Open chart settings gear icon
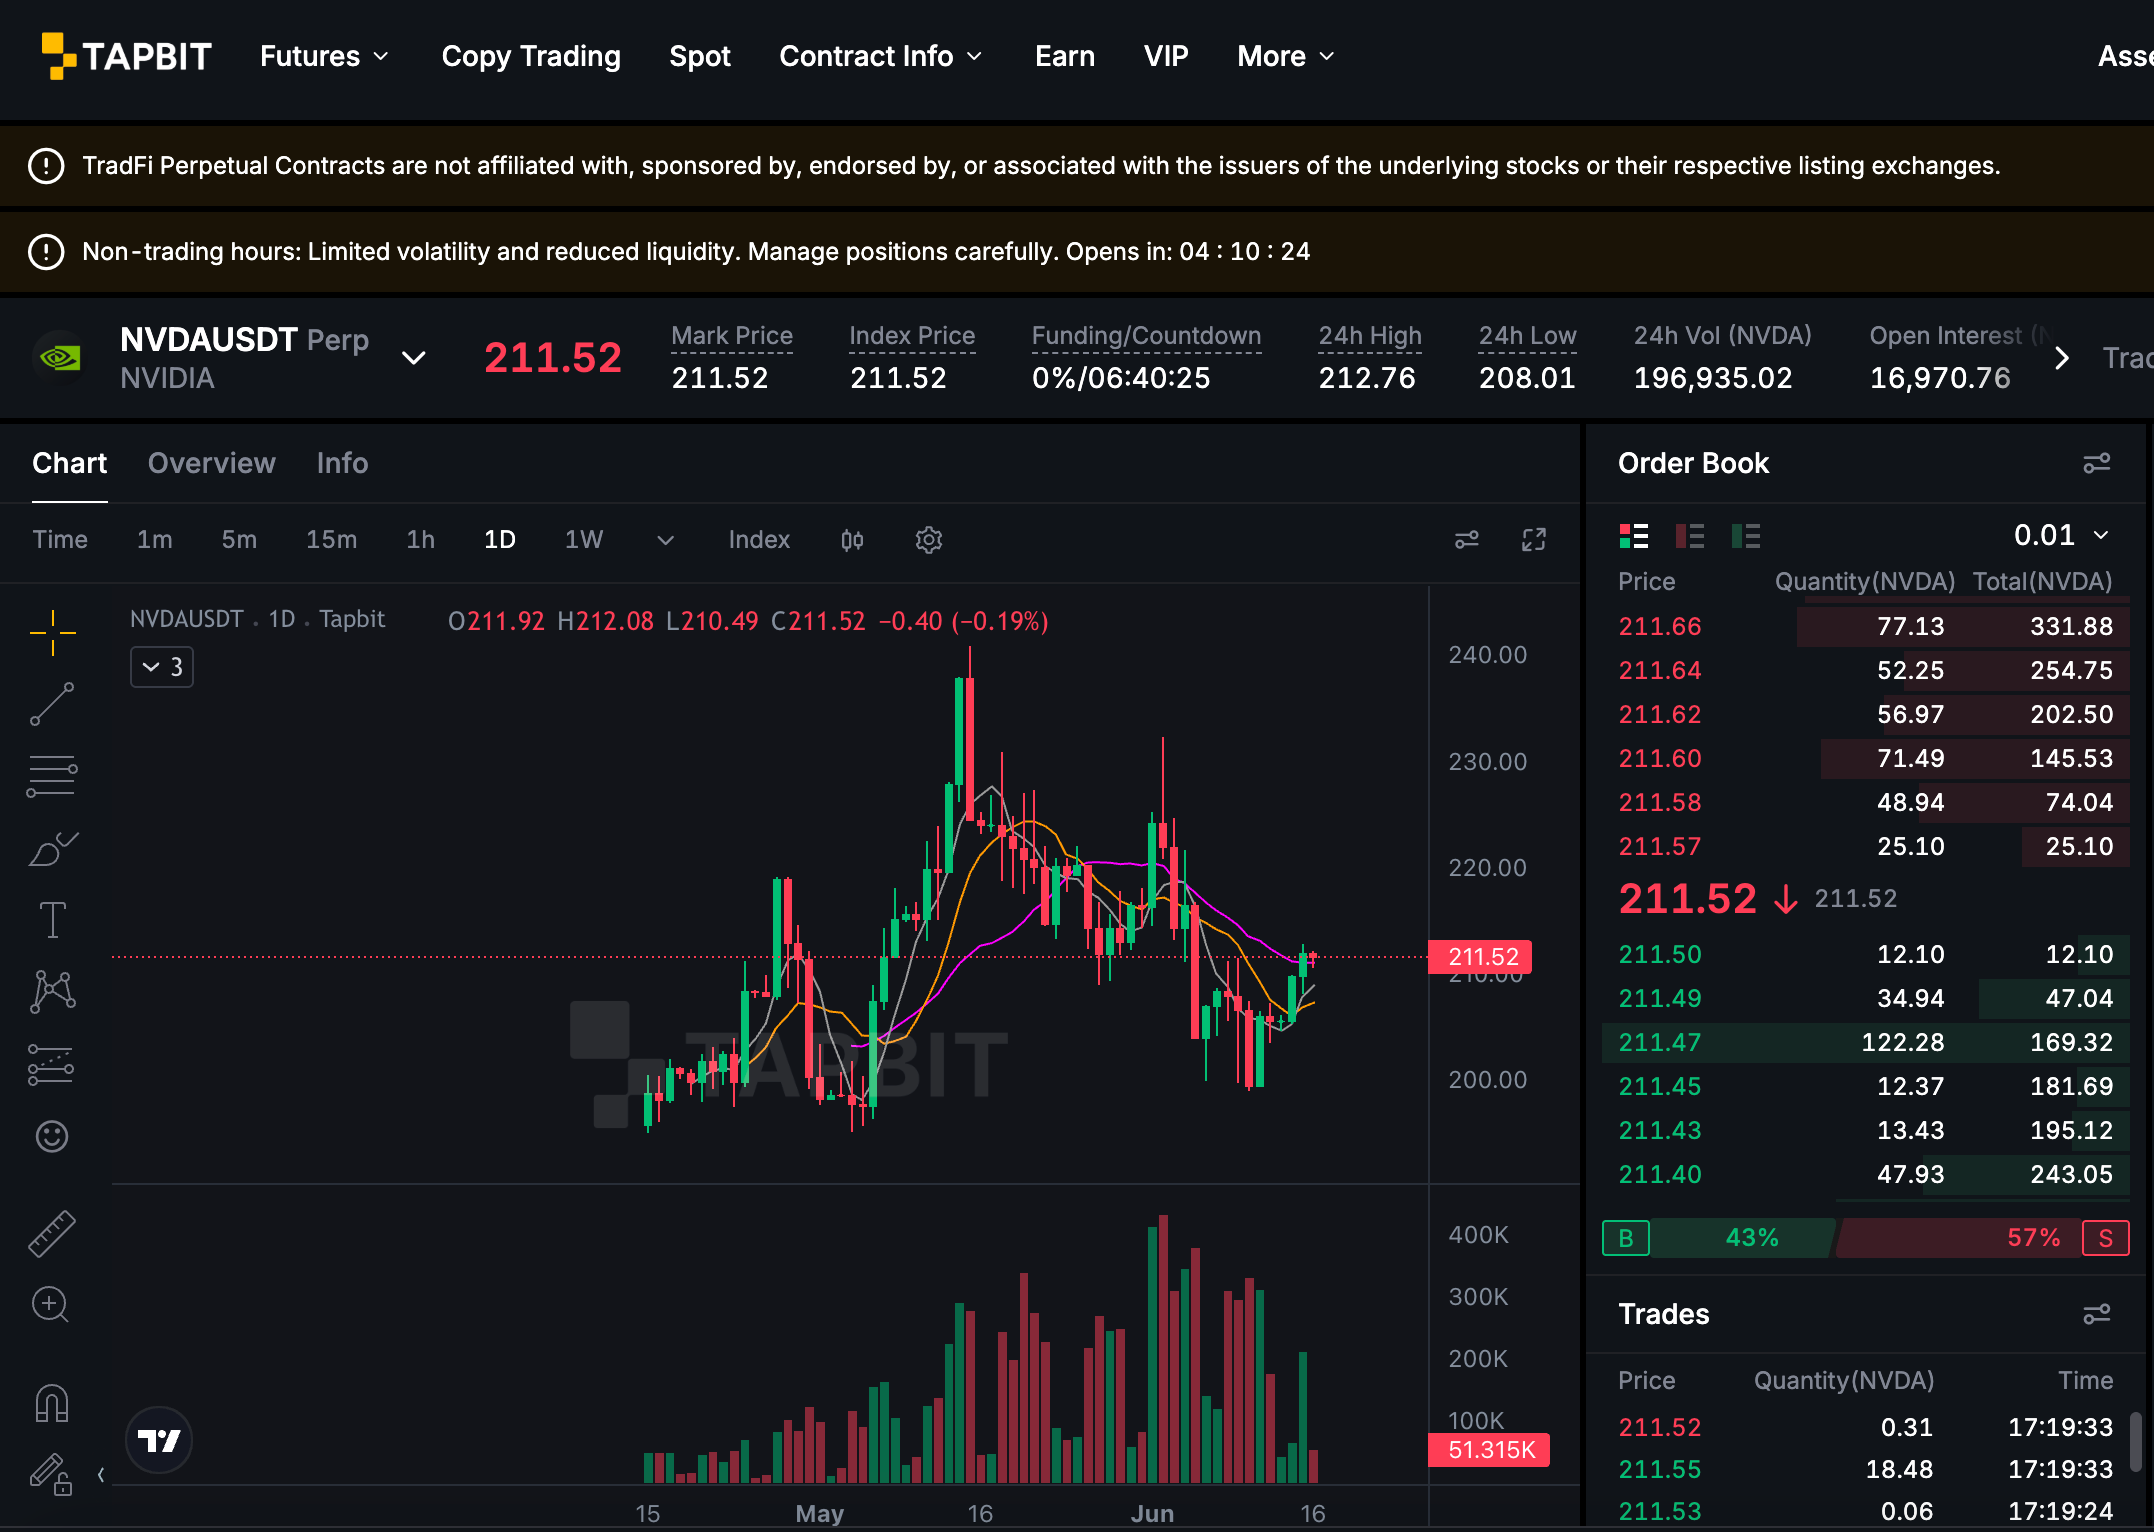 pos(929,540)
